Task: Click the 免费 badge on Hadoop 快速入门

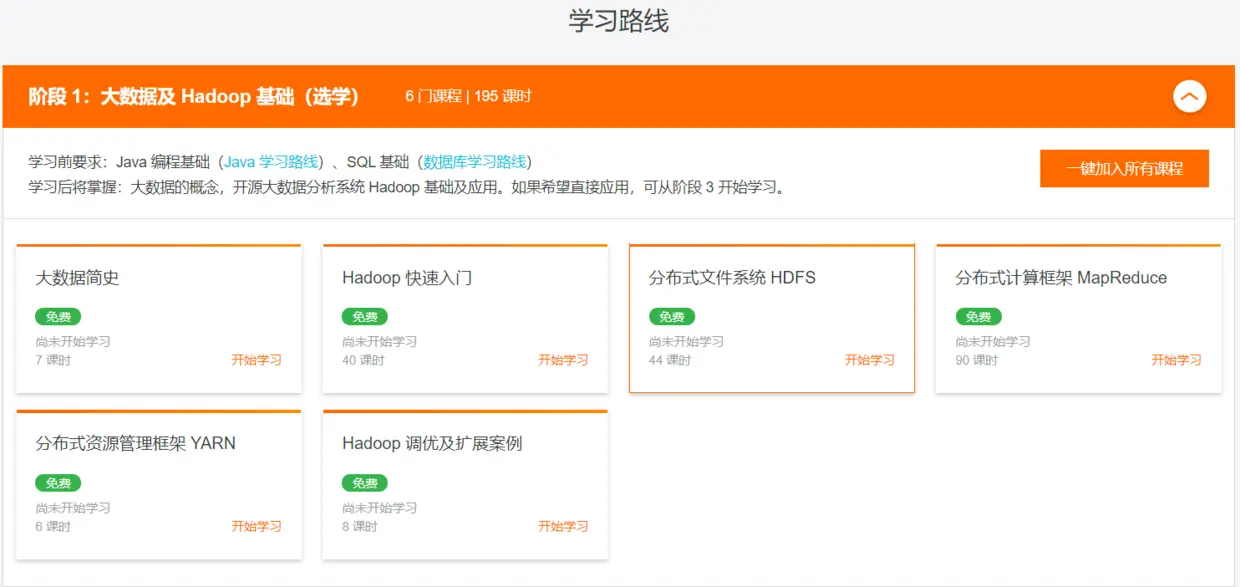Action: pyautogui.click(x=364, y=316)
